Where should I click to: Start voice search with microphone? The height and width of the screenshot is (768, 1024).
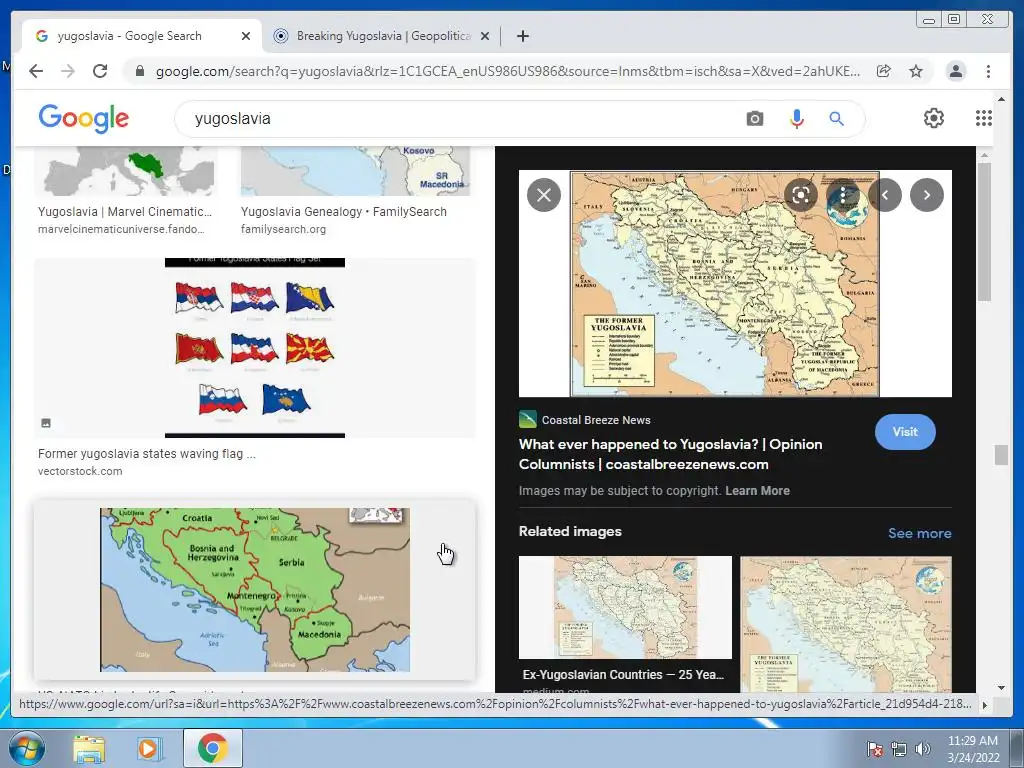point(796,119)
